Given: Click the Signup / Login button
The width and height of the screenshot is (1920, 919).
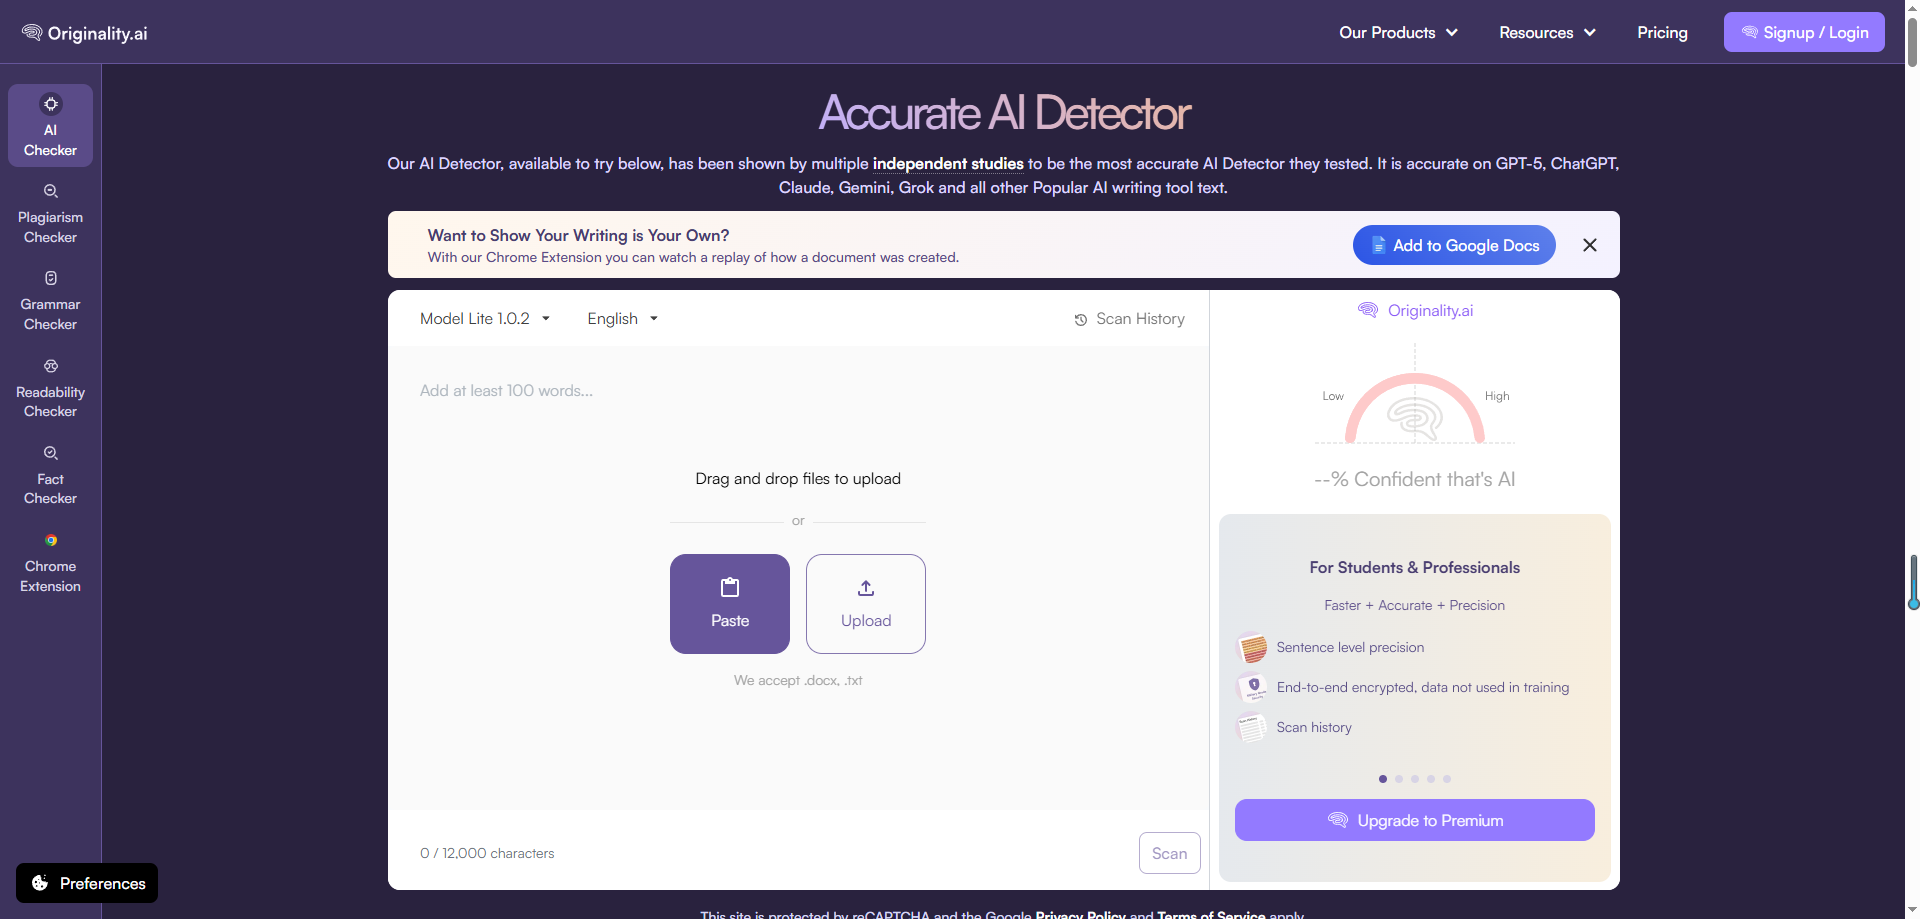Looking at the screenshot, I should click(x=1804, y=32).
